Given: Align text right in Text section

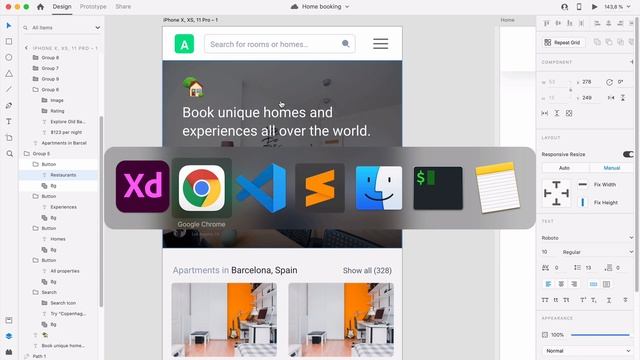Looking at the screenshot, I should 574,284.
